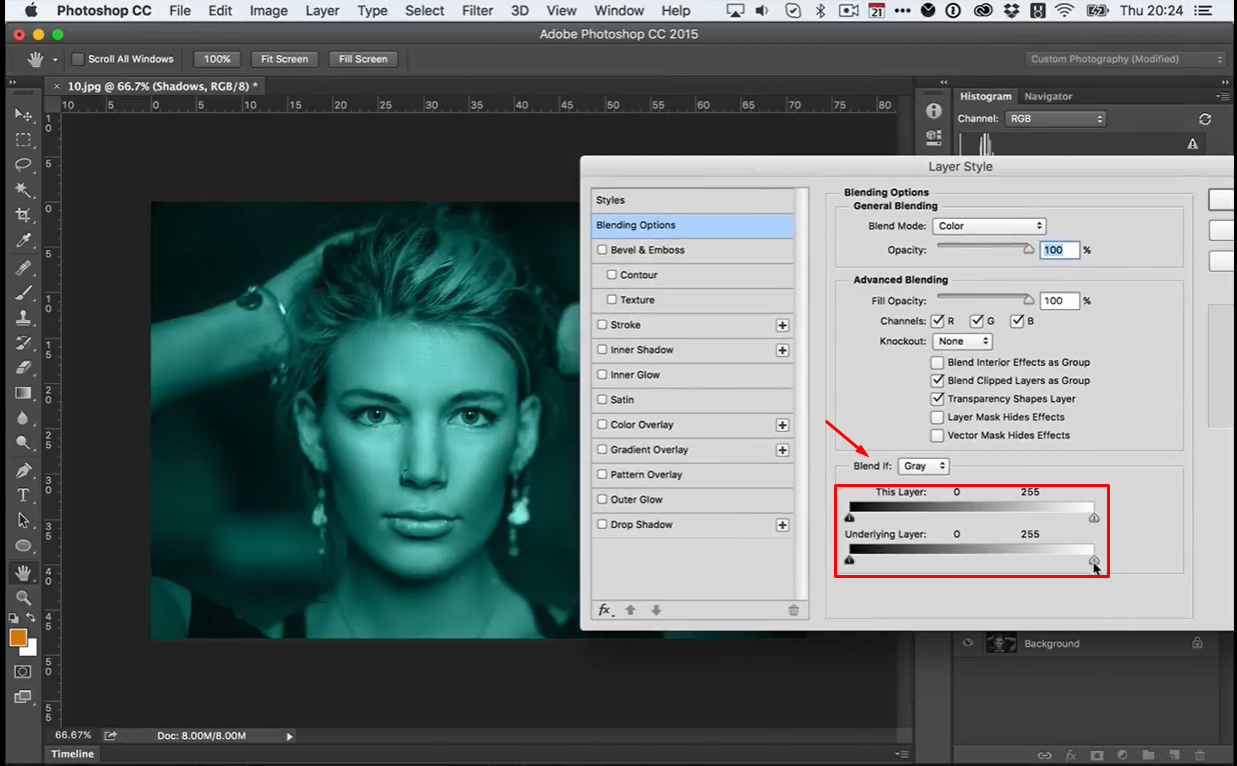Delete layer using Layers panel trash
The image size is (1237, 766).
1200,755
